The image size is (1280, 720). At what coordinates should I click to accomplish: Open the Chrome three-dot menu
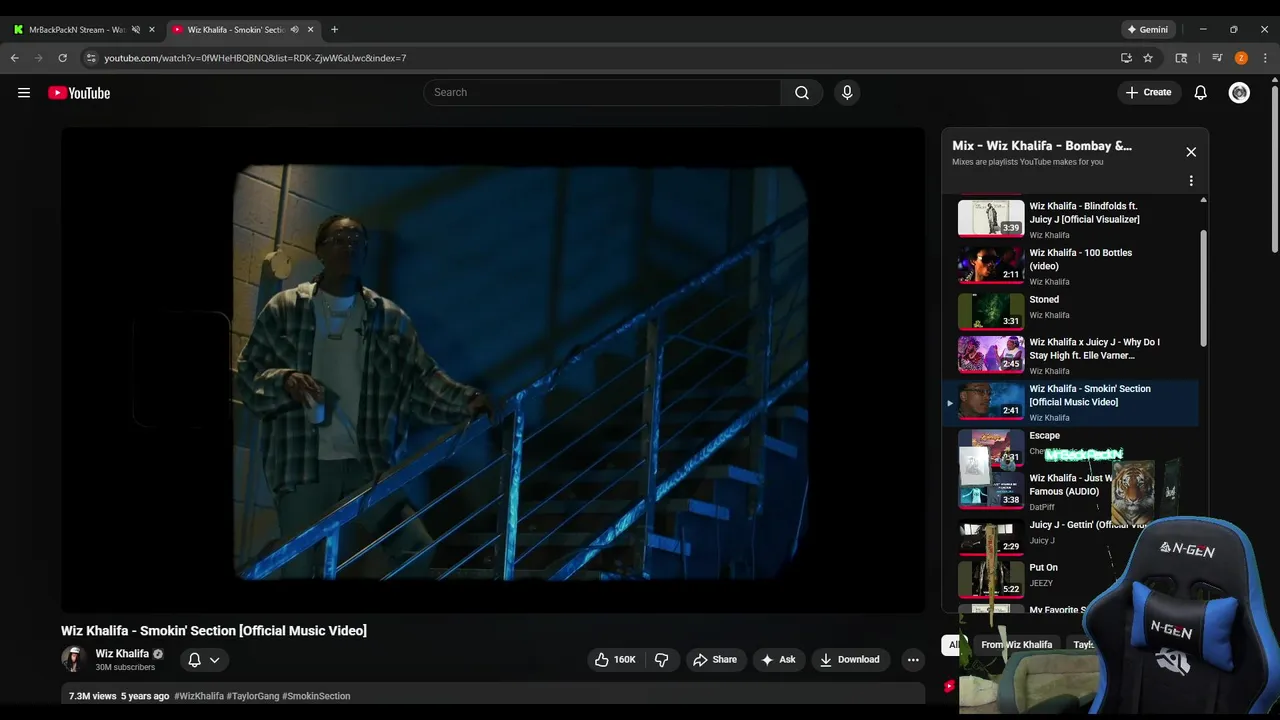tap(1265, 58)
